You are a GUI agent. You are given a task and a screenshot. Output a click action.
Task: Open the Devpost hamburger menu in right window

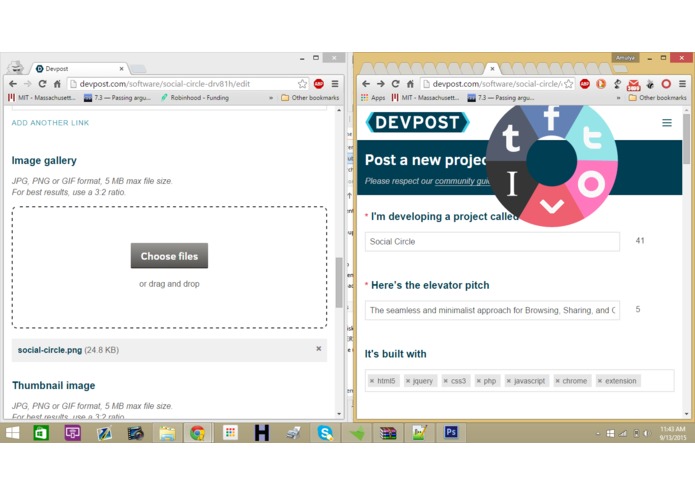[667, 123]
